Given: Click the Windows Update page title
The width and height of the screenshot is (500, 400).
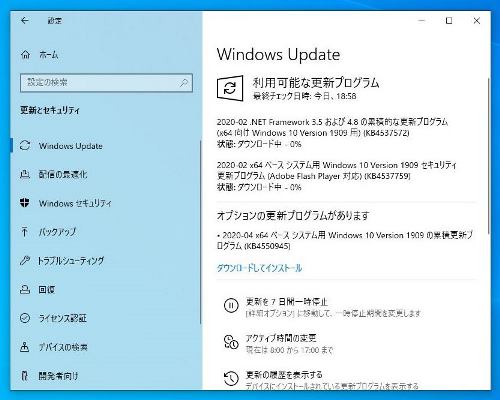Looking at the screenshot, I should (x=278, y=55).
